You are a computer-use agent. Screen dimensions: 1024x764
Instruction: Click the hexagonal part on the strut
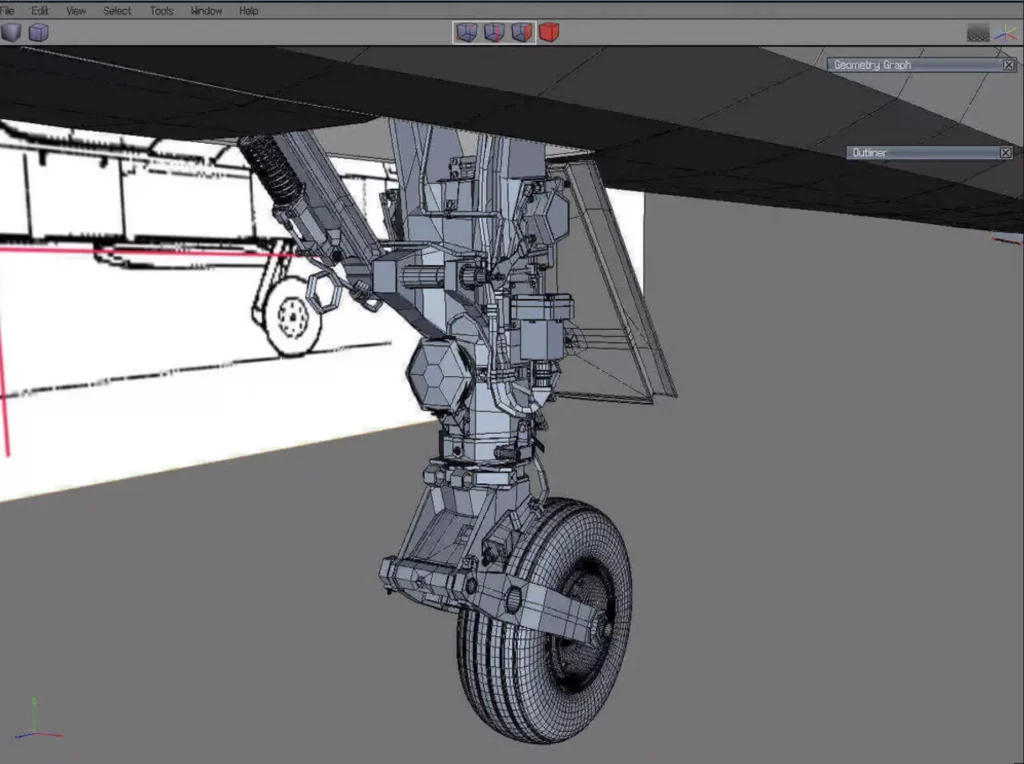click(439, 374)
